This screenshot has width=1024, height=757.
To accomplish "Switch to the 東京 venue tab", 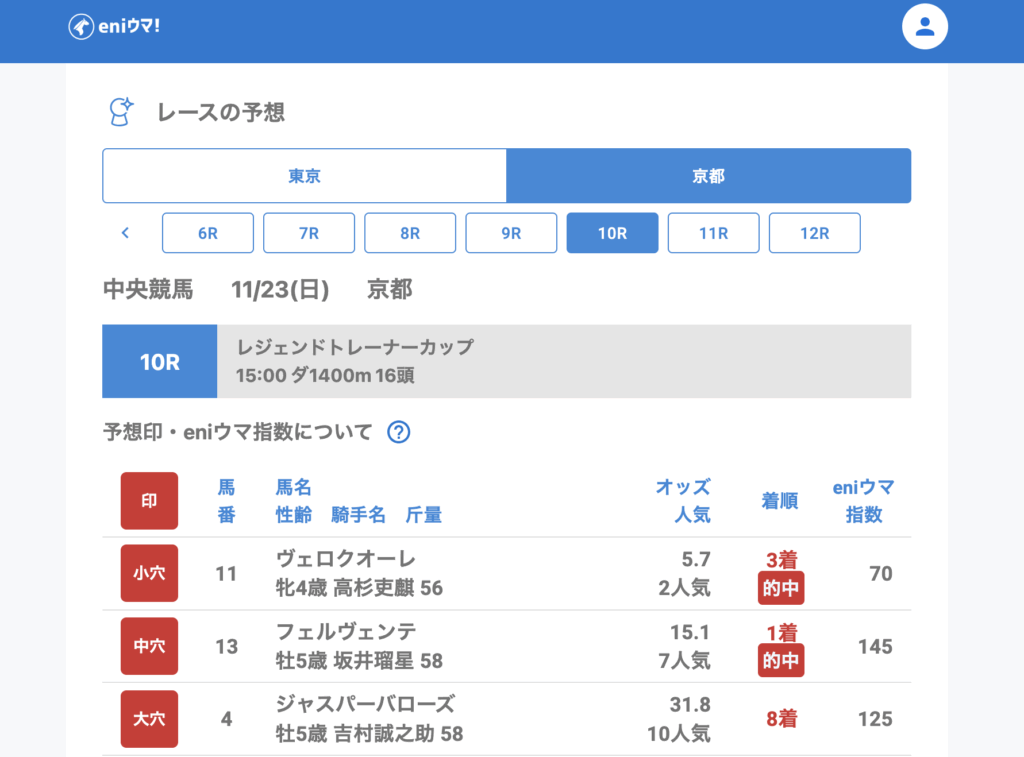I will [304, 176].
